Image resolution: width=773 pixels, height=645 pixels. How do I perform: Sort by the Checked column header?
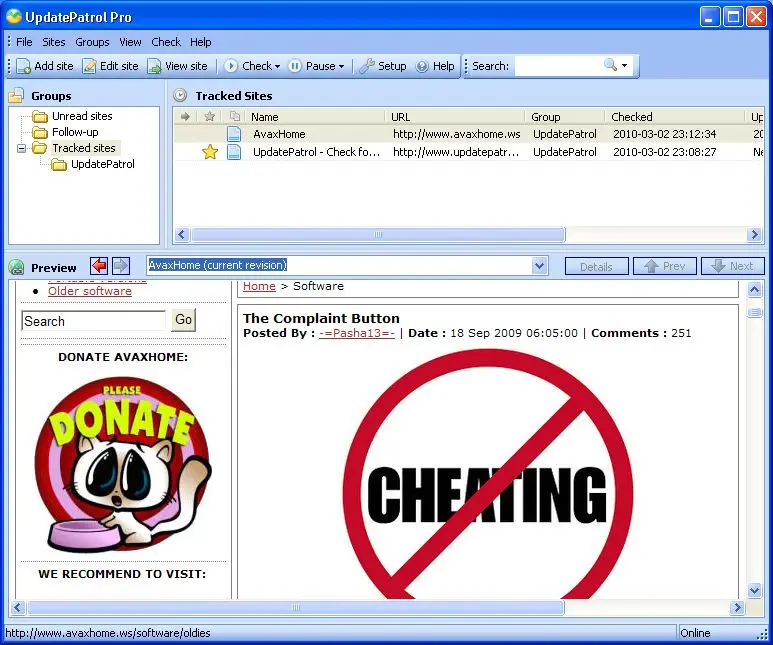[x=675, y=117]
